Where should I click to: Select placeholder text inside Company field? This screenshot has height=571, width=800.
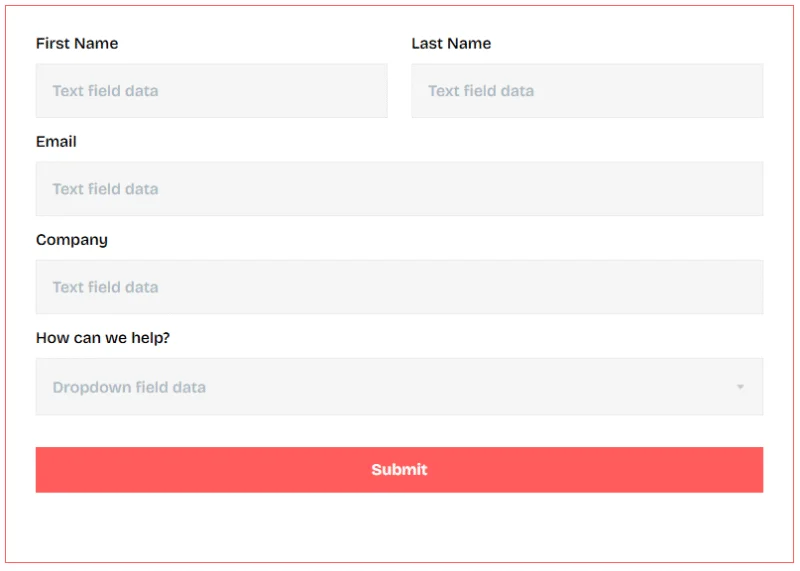pyautogui.click(x=105, y=287)
